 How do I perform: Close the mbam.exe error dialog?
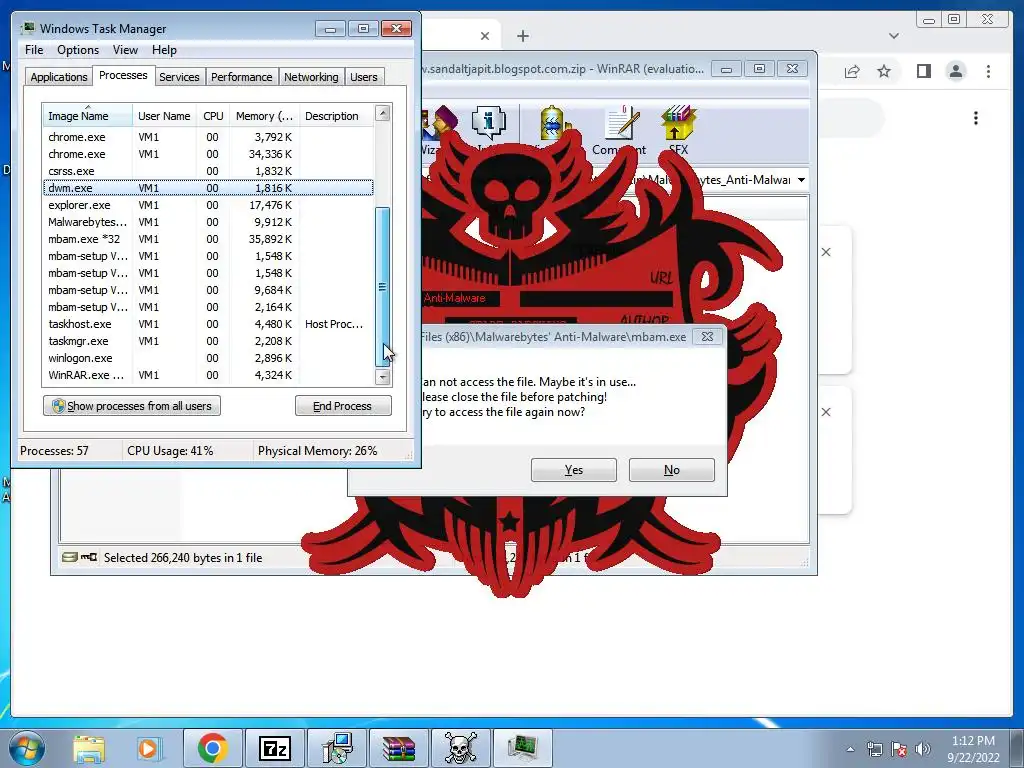pos(707,337)
